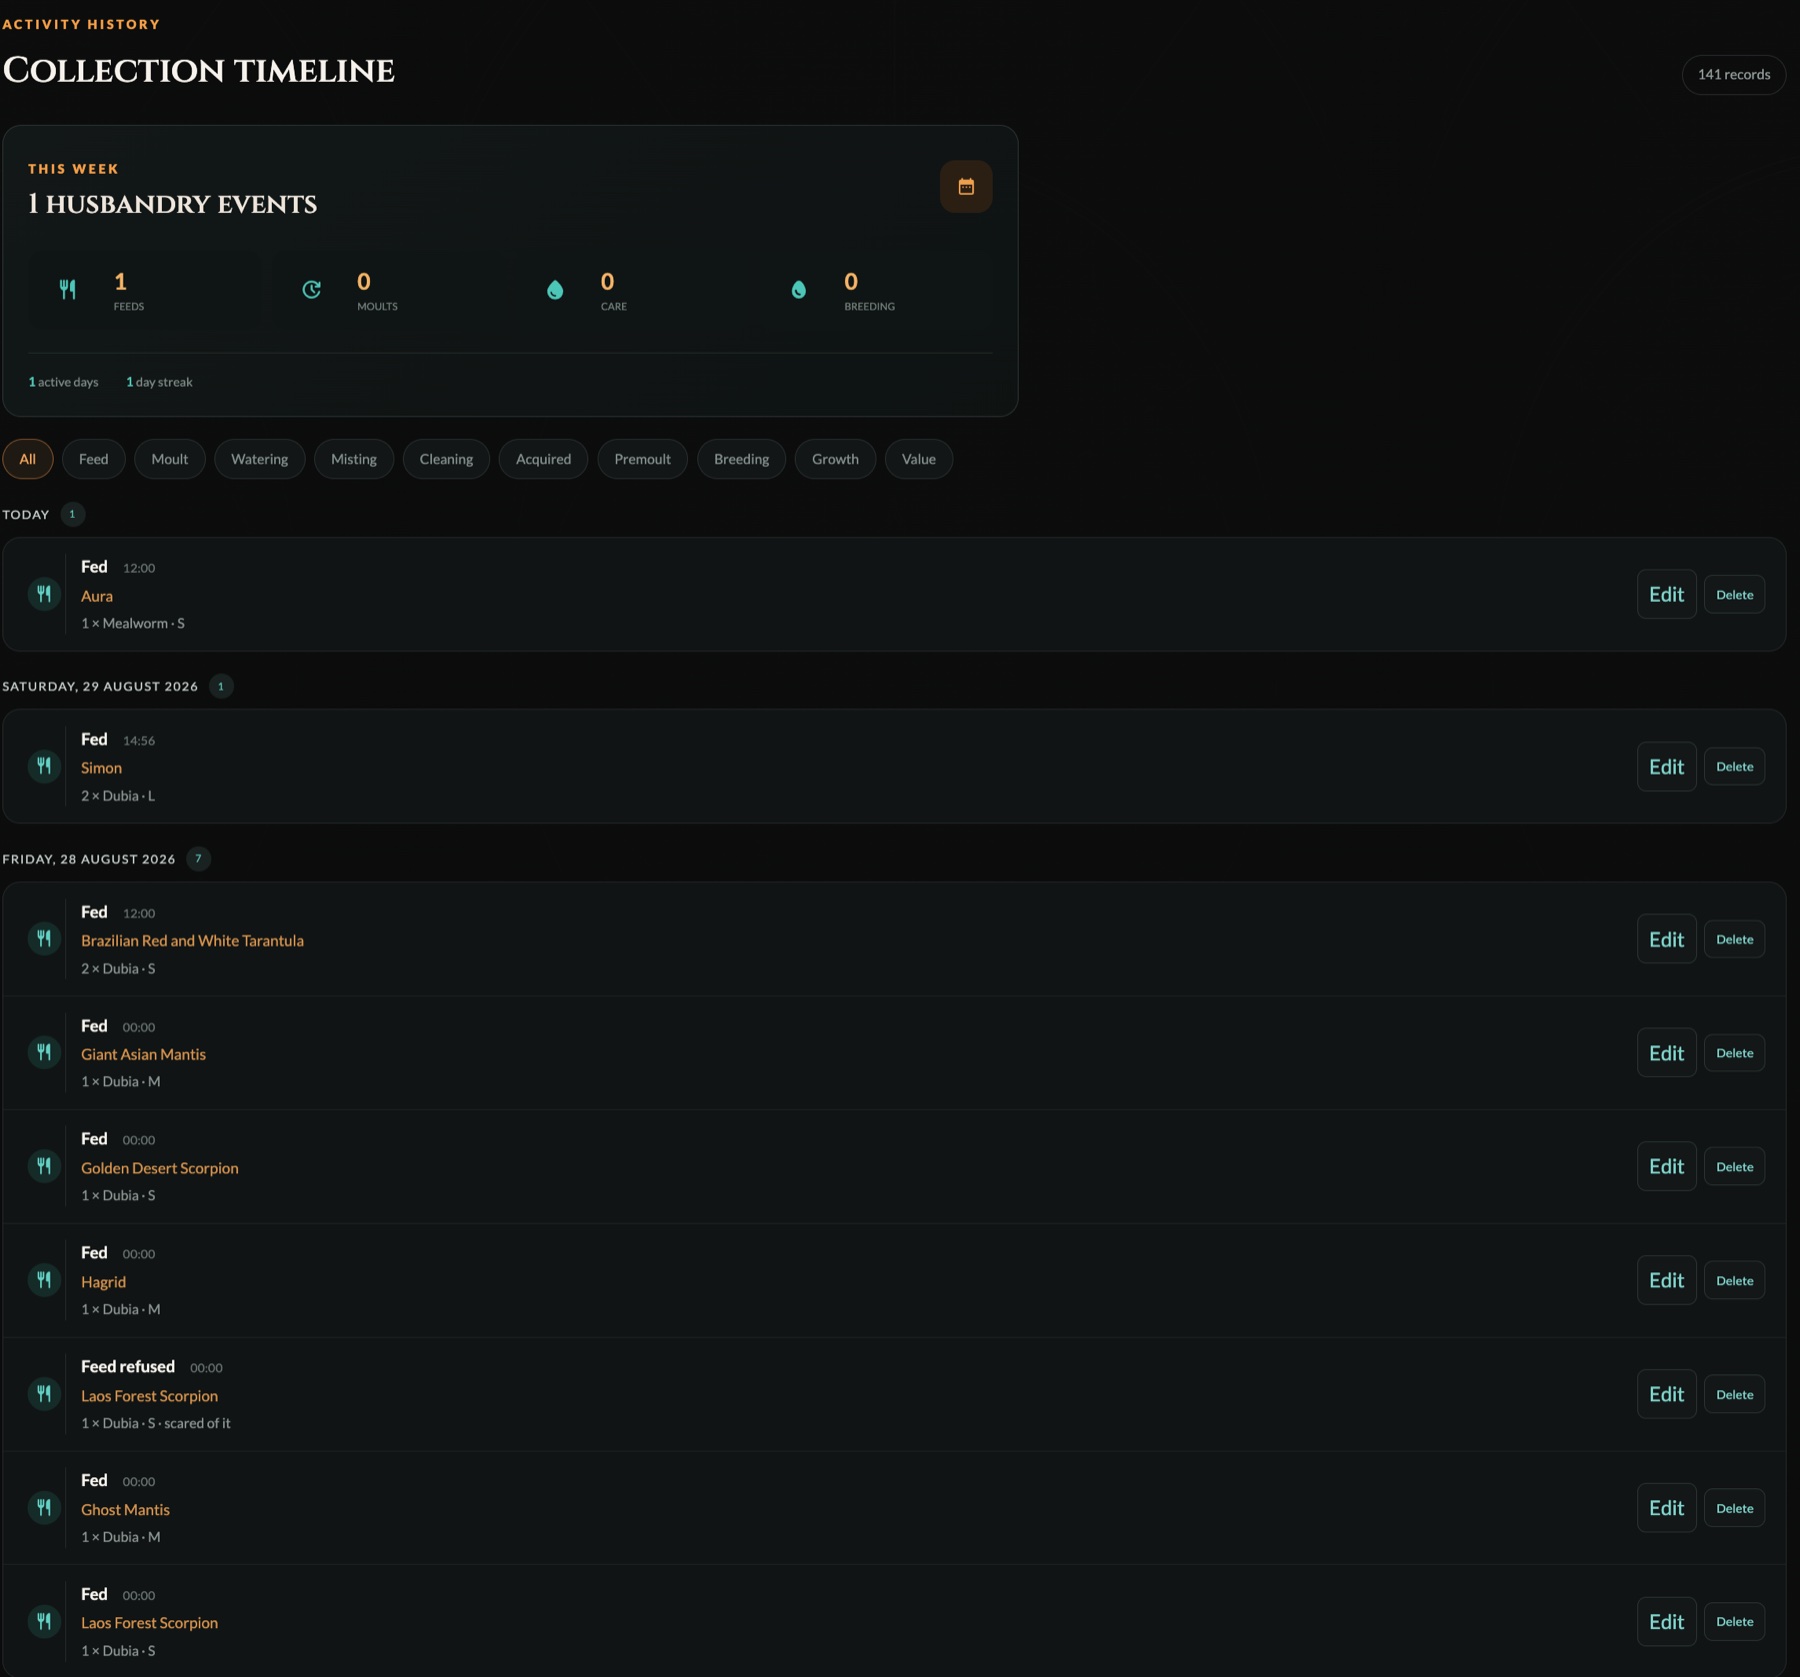The height and width of the screenshot is (1677, 1800).
Task: Filter timeline by Moult
Action: pos(170,459)
